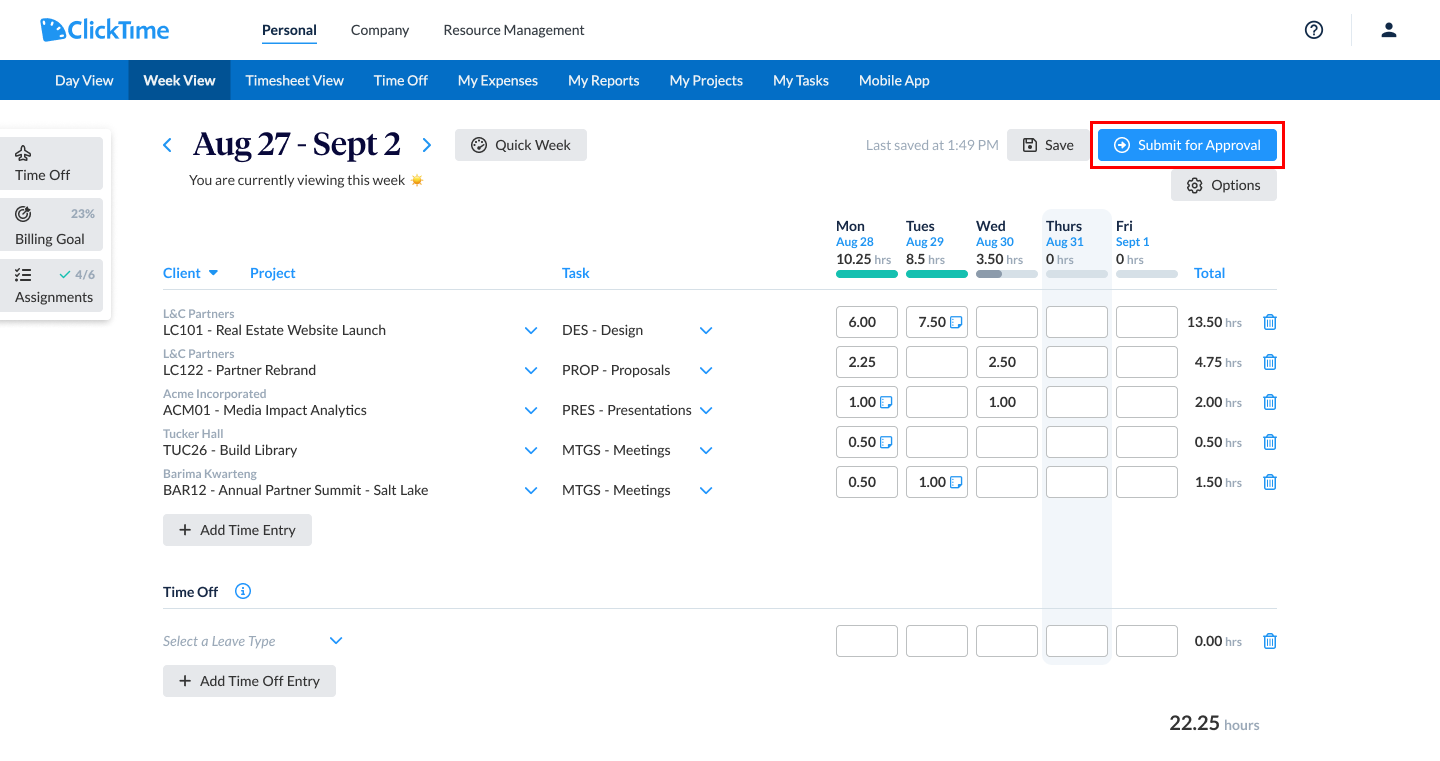This screenshot has height=761, width=1440.
Task: Open the Options settings button
Action: click(1224, 185)
